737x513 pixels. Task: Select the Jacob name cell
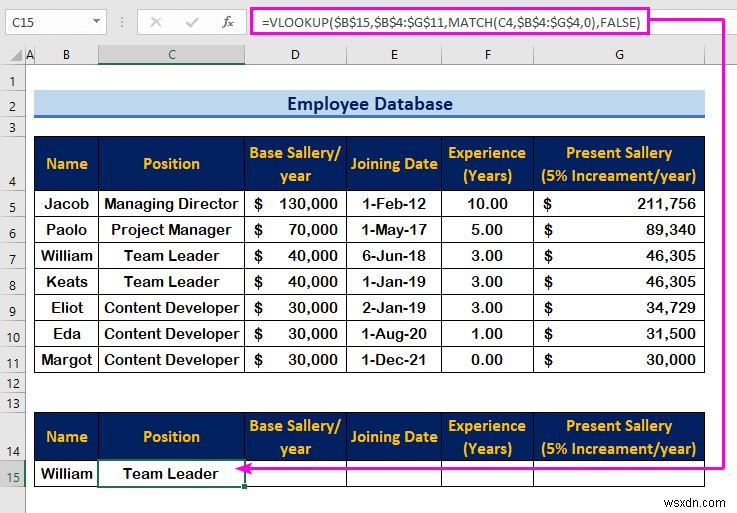click(x=67, y=204)
